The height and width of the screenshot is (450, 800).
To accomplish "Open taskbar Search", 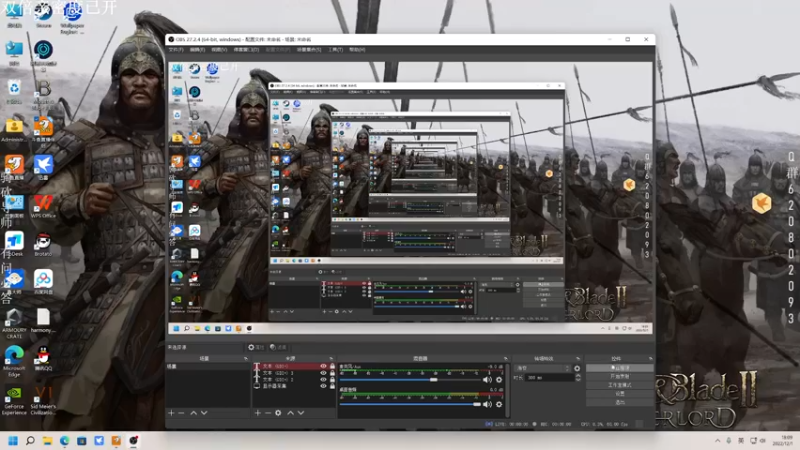I will point(30,440).
